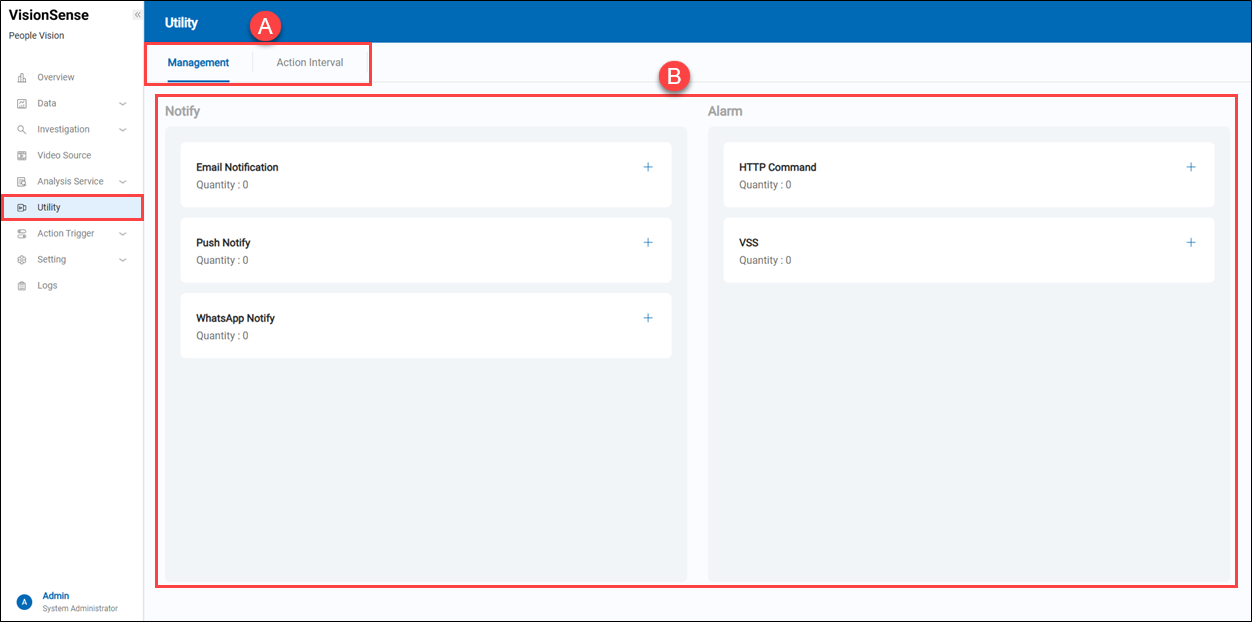Image resolution: width=1252 pixels, height=622 pixels.
Task: Add an HTTP Command with plus icon
Action: [x=1190, y=167]
